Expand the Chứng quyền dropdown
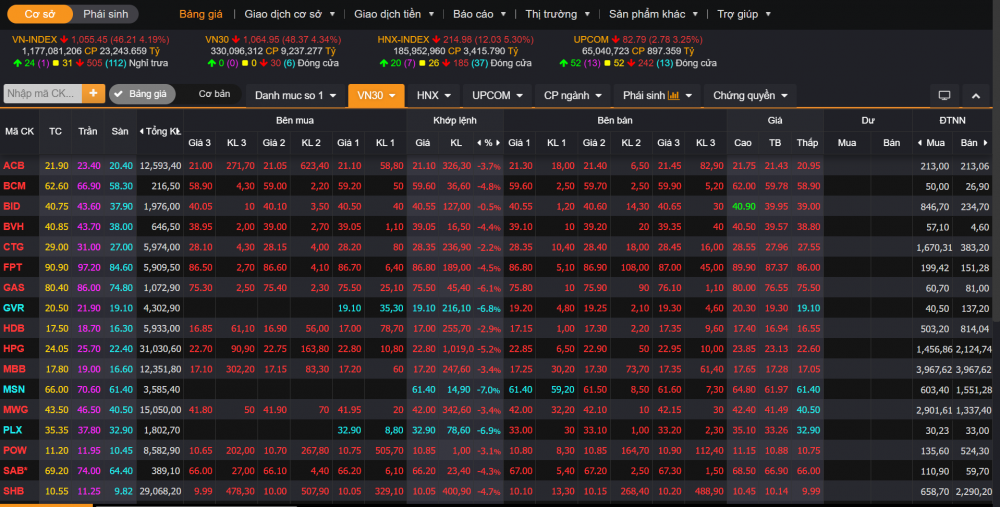This screenshot has height=507, width=1000. tap(750, 96)
